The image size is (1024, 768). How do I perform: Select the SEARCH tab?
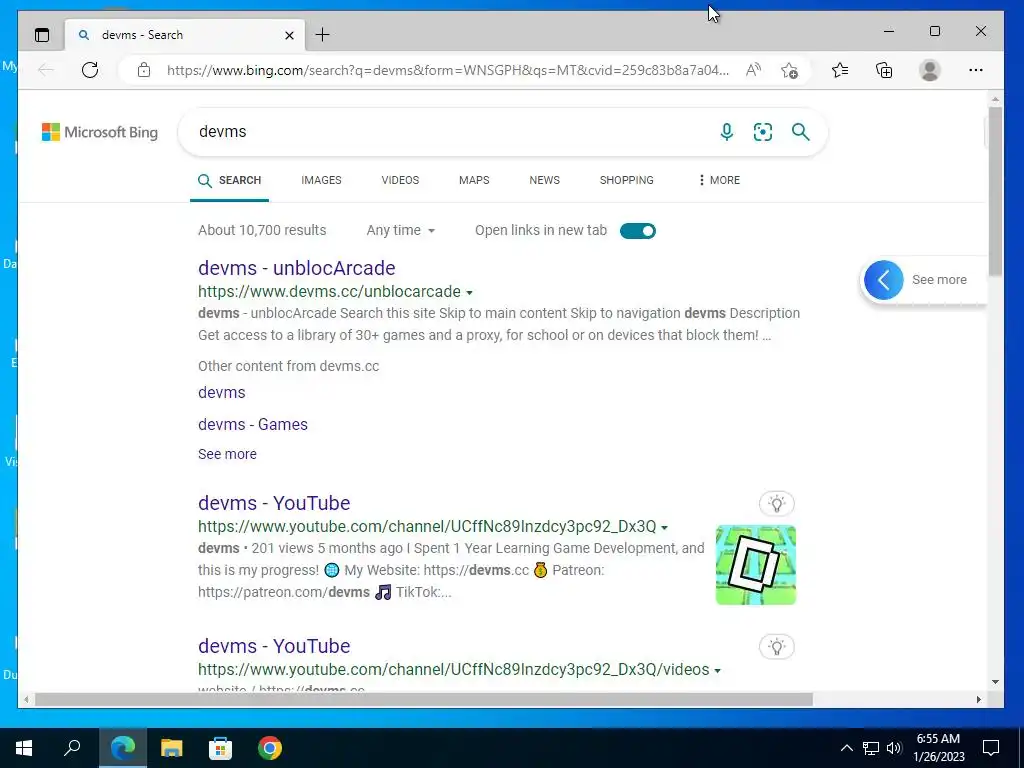[229, 180]
